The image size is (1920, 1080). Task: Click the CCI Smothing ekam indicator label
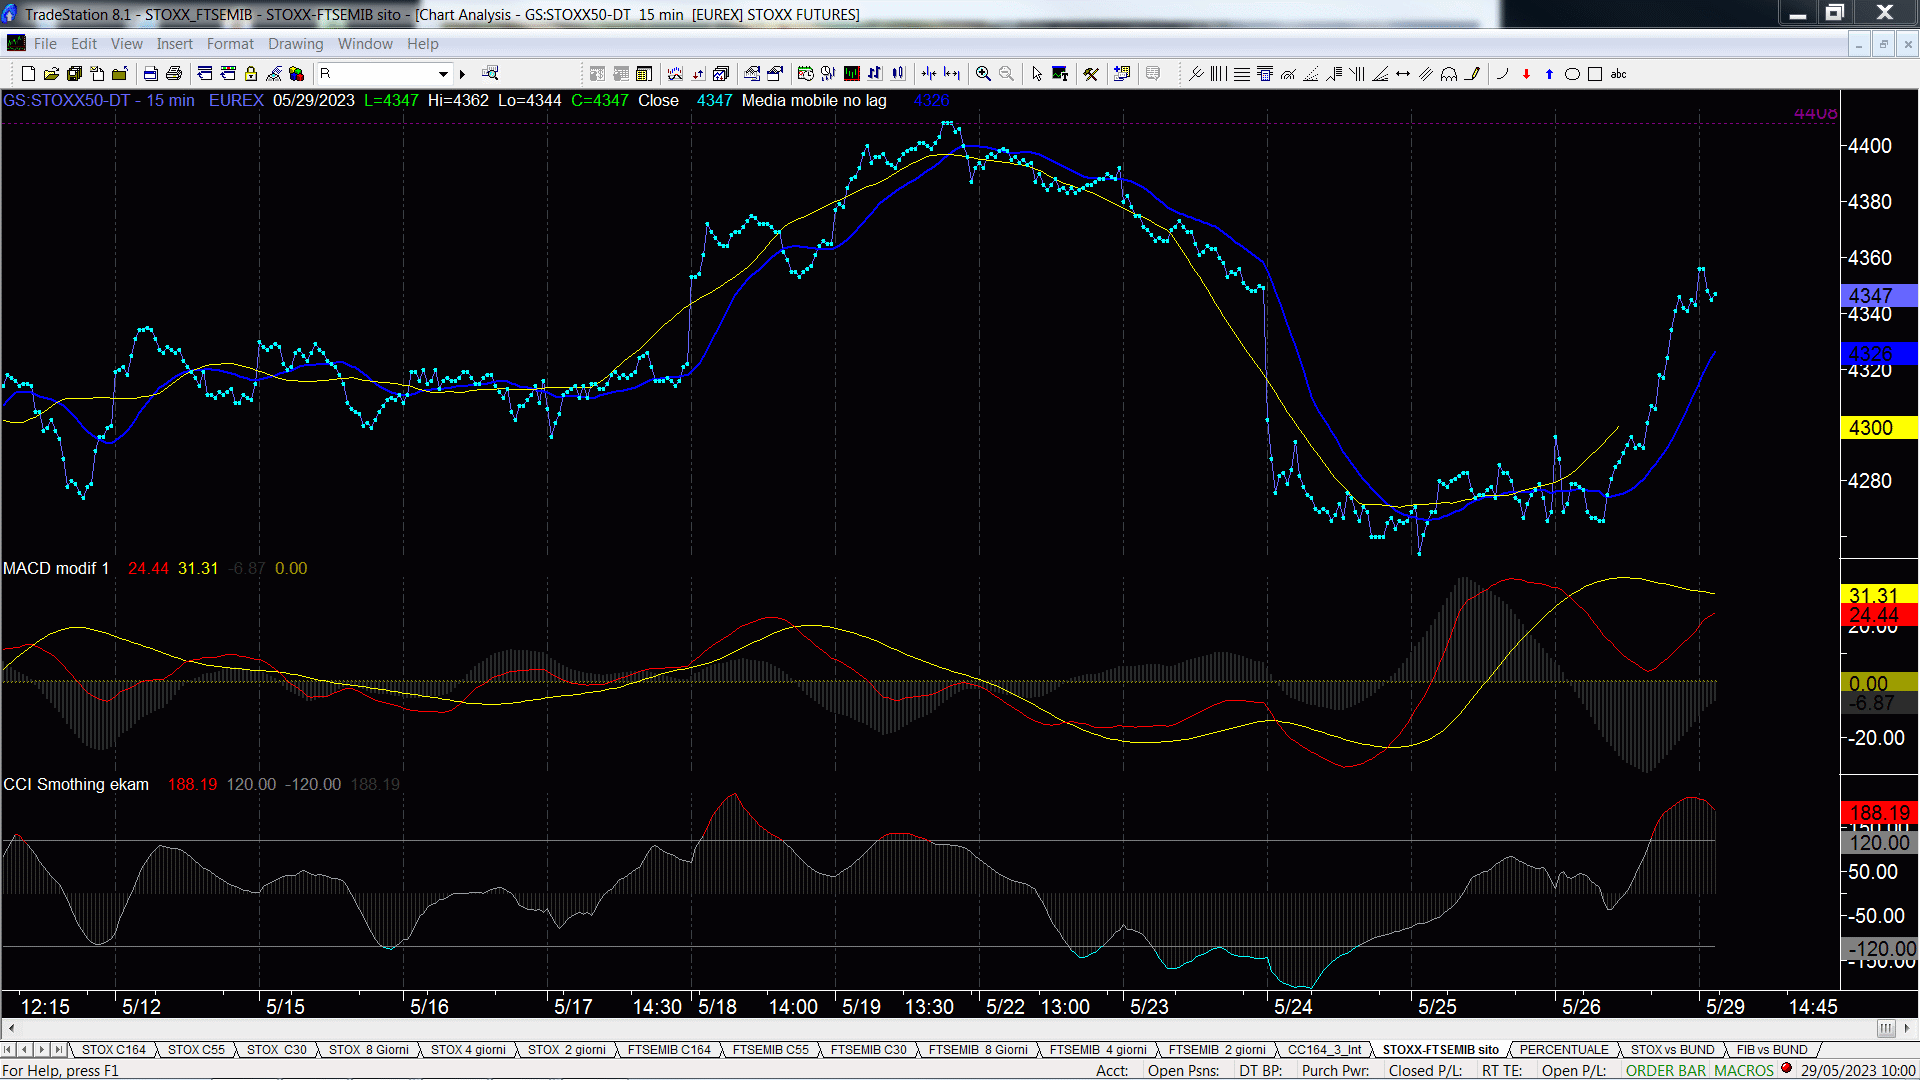pyautogui.click(x=76, y=785)
